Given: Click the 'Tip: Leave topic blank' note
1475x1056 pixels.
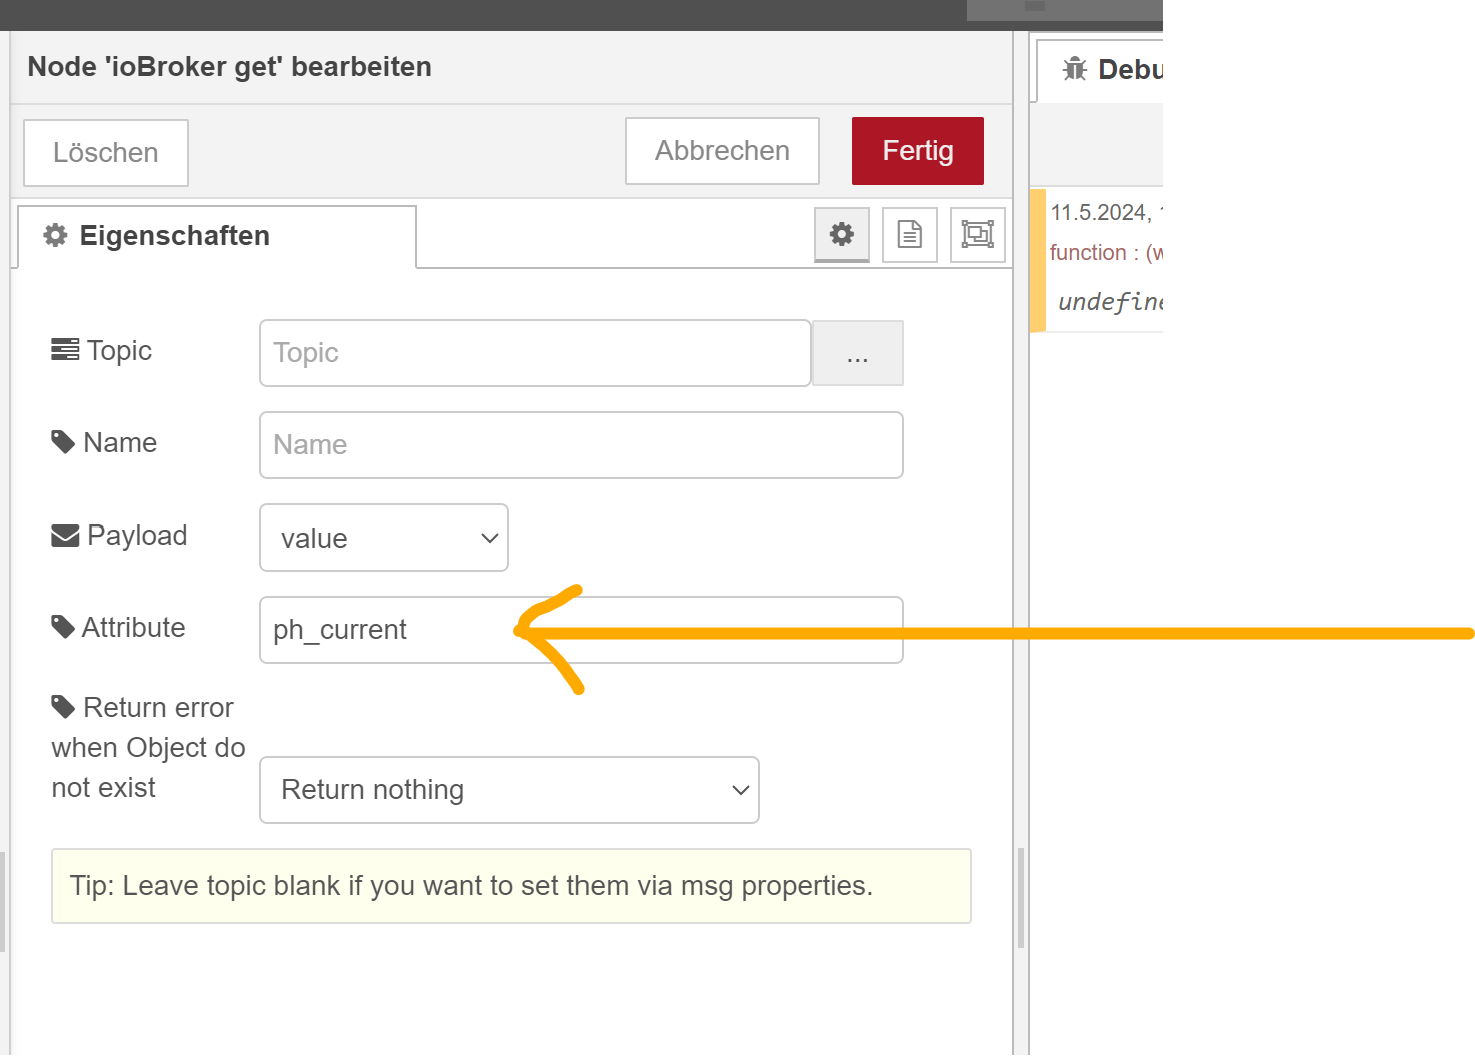Looking at the screenshot, I should (511, 886).
